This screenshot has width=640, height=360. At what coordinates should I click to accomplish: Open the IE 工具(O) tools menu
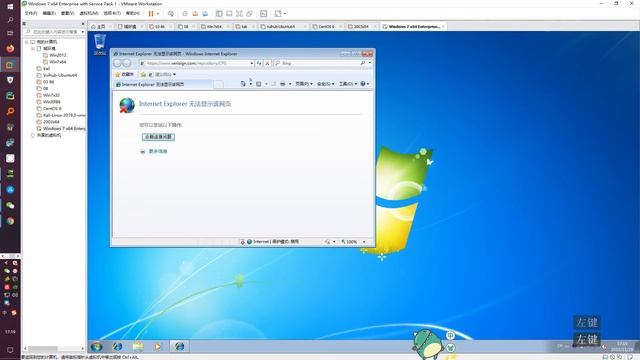point(348,84)
